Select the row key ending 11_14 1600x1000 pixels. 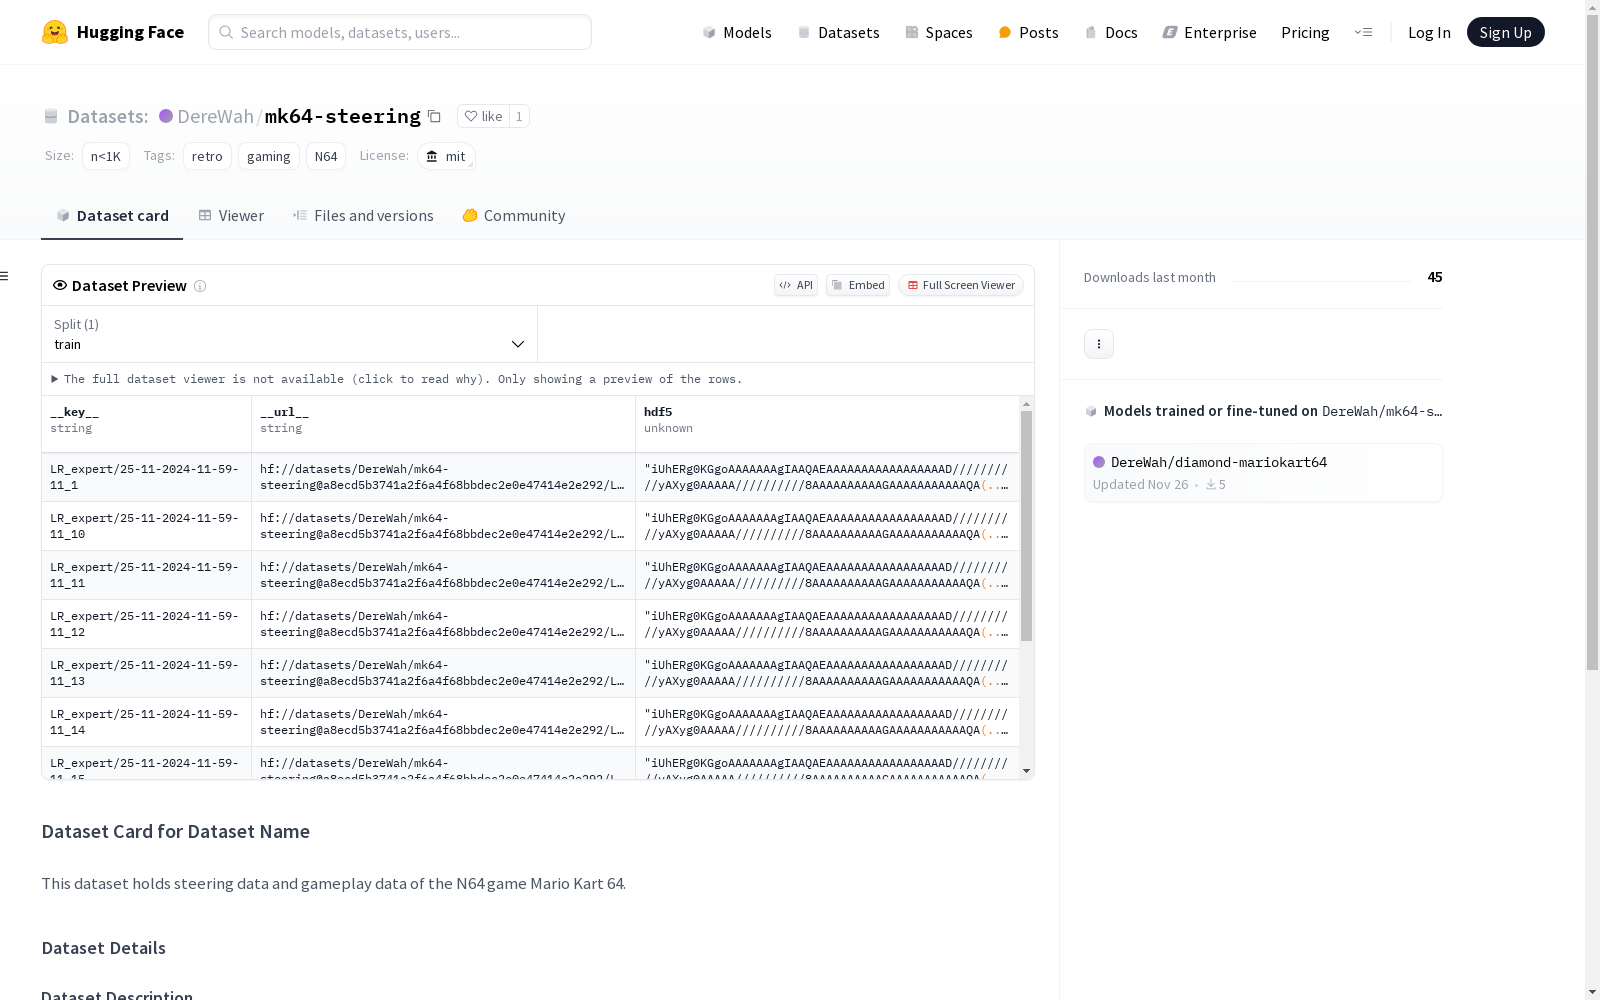[x=146, y=722]
